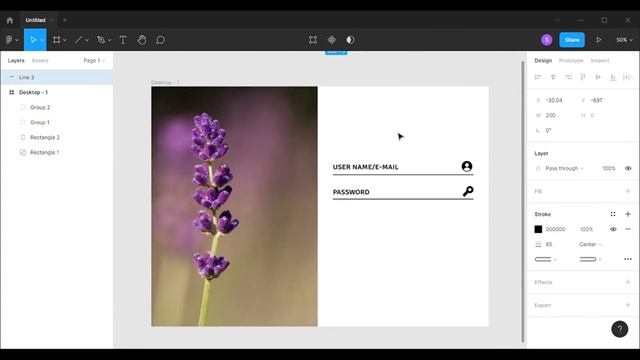
Task: Click the Edit object icon in toolbar
Action: (313, 40)
